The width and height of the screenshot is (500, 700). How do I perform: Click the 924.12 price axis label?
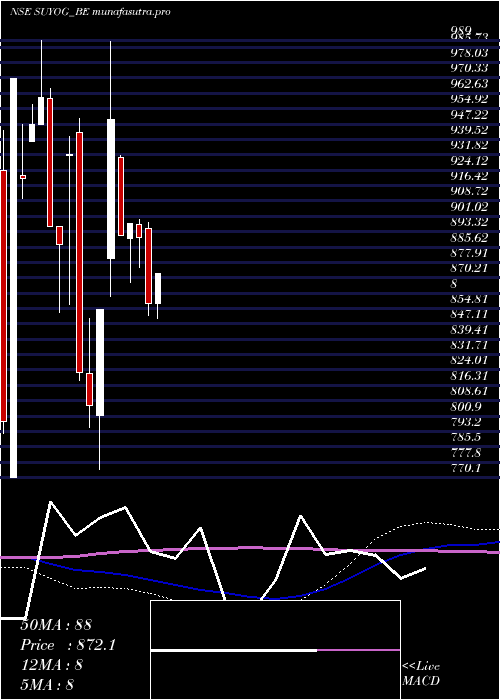(469, 160)
